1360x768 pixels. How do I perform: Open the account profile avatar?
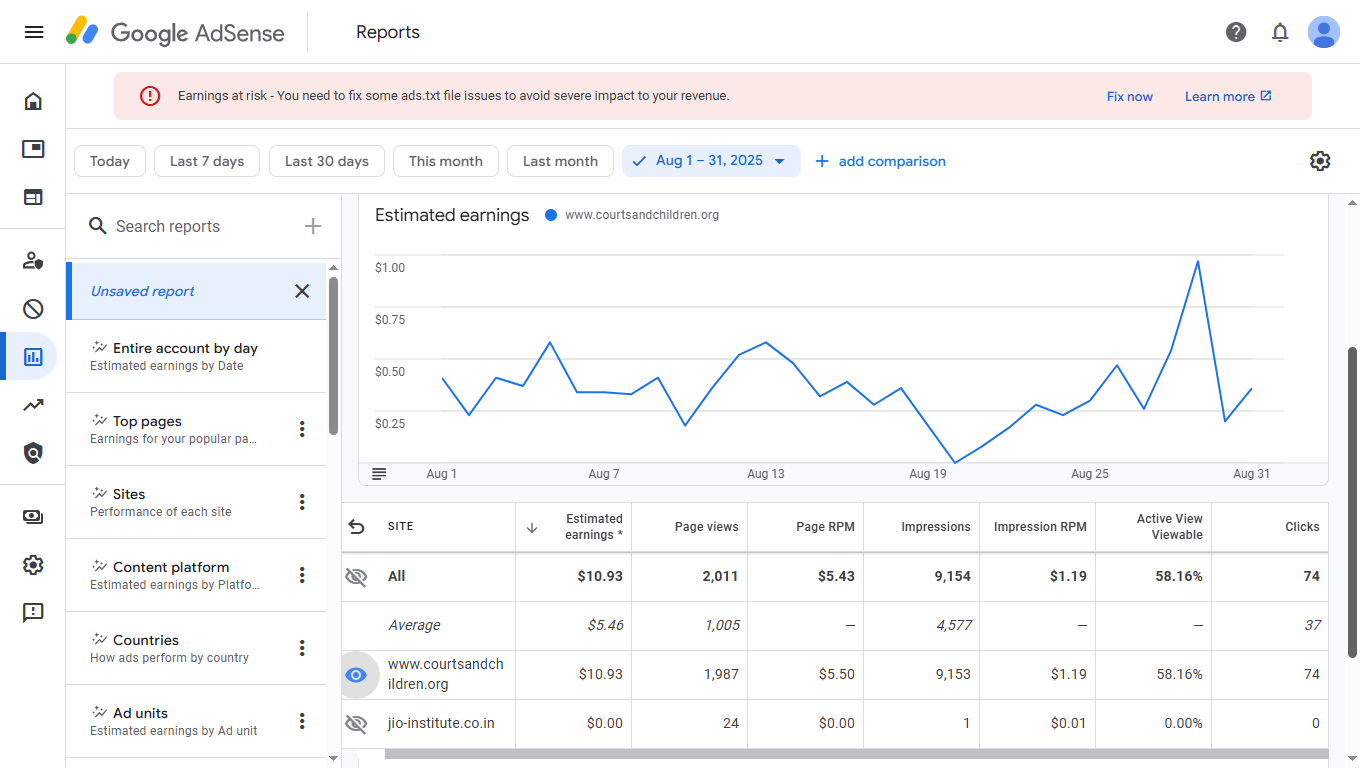[1324, 32]
